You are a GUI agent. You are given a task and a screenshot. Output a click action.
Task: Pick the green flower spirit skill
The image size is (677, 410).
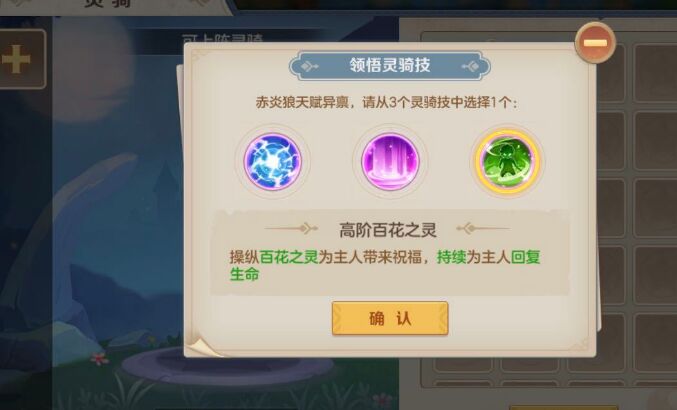[507, 162]
